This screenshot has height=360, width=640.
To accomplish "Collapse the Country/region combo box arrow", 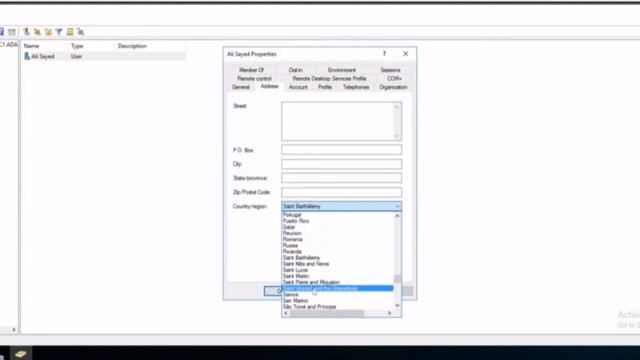I will (x=398, y=207).
